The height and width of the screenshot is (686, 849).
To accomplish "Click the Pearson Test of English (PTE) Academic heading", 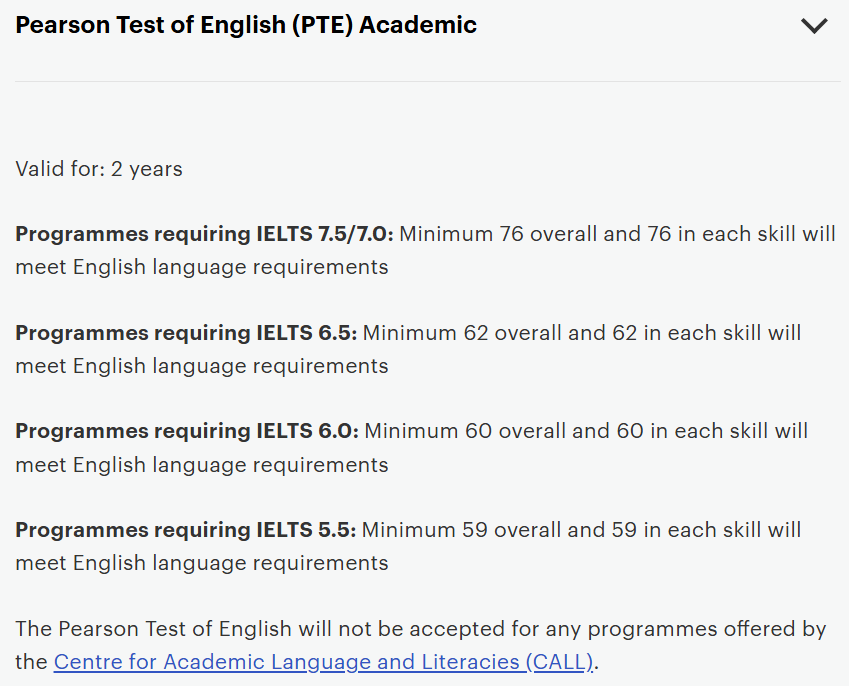I will [246, 25].
